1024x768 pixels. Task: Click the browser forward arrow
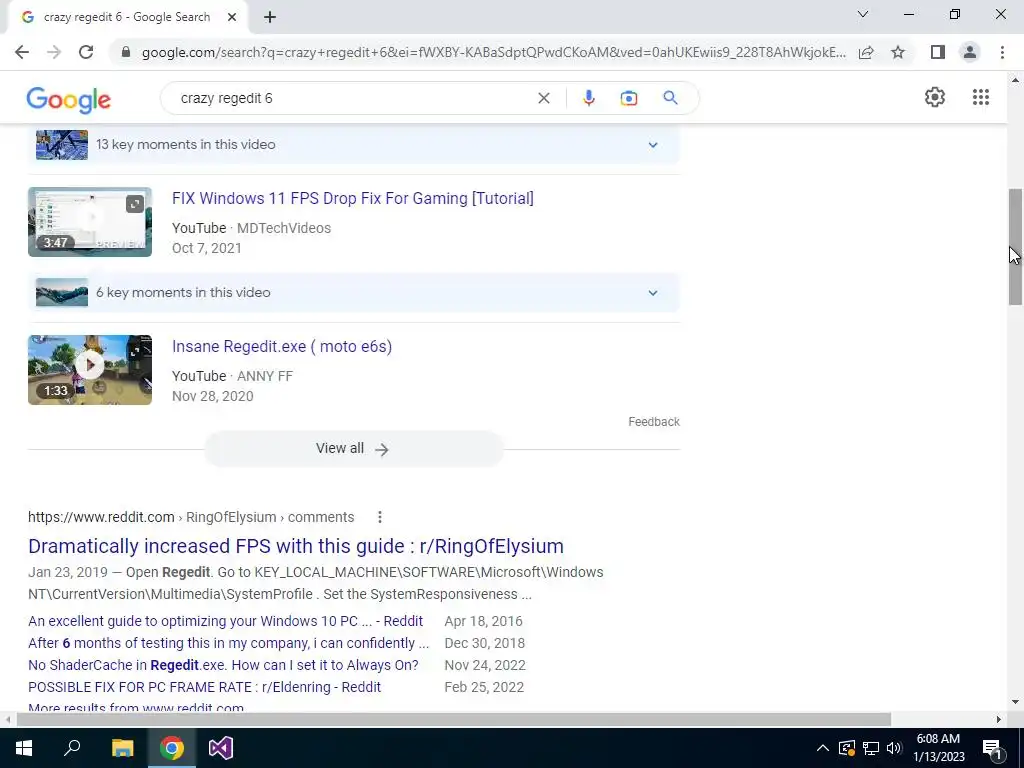point(54,52)
